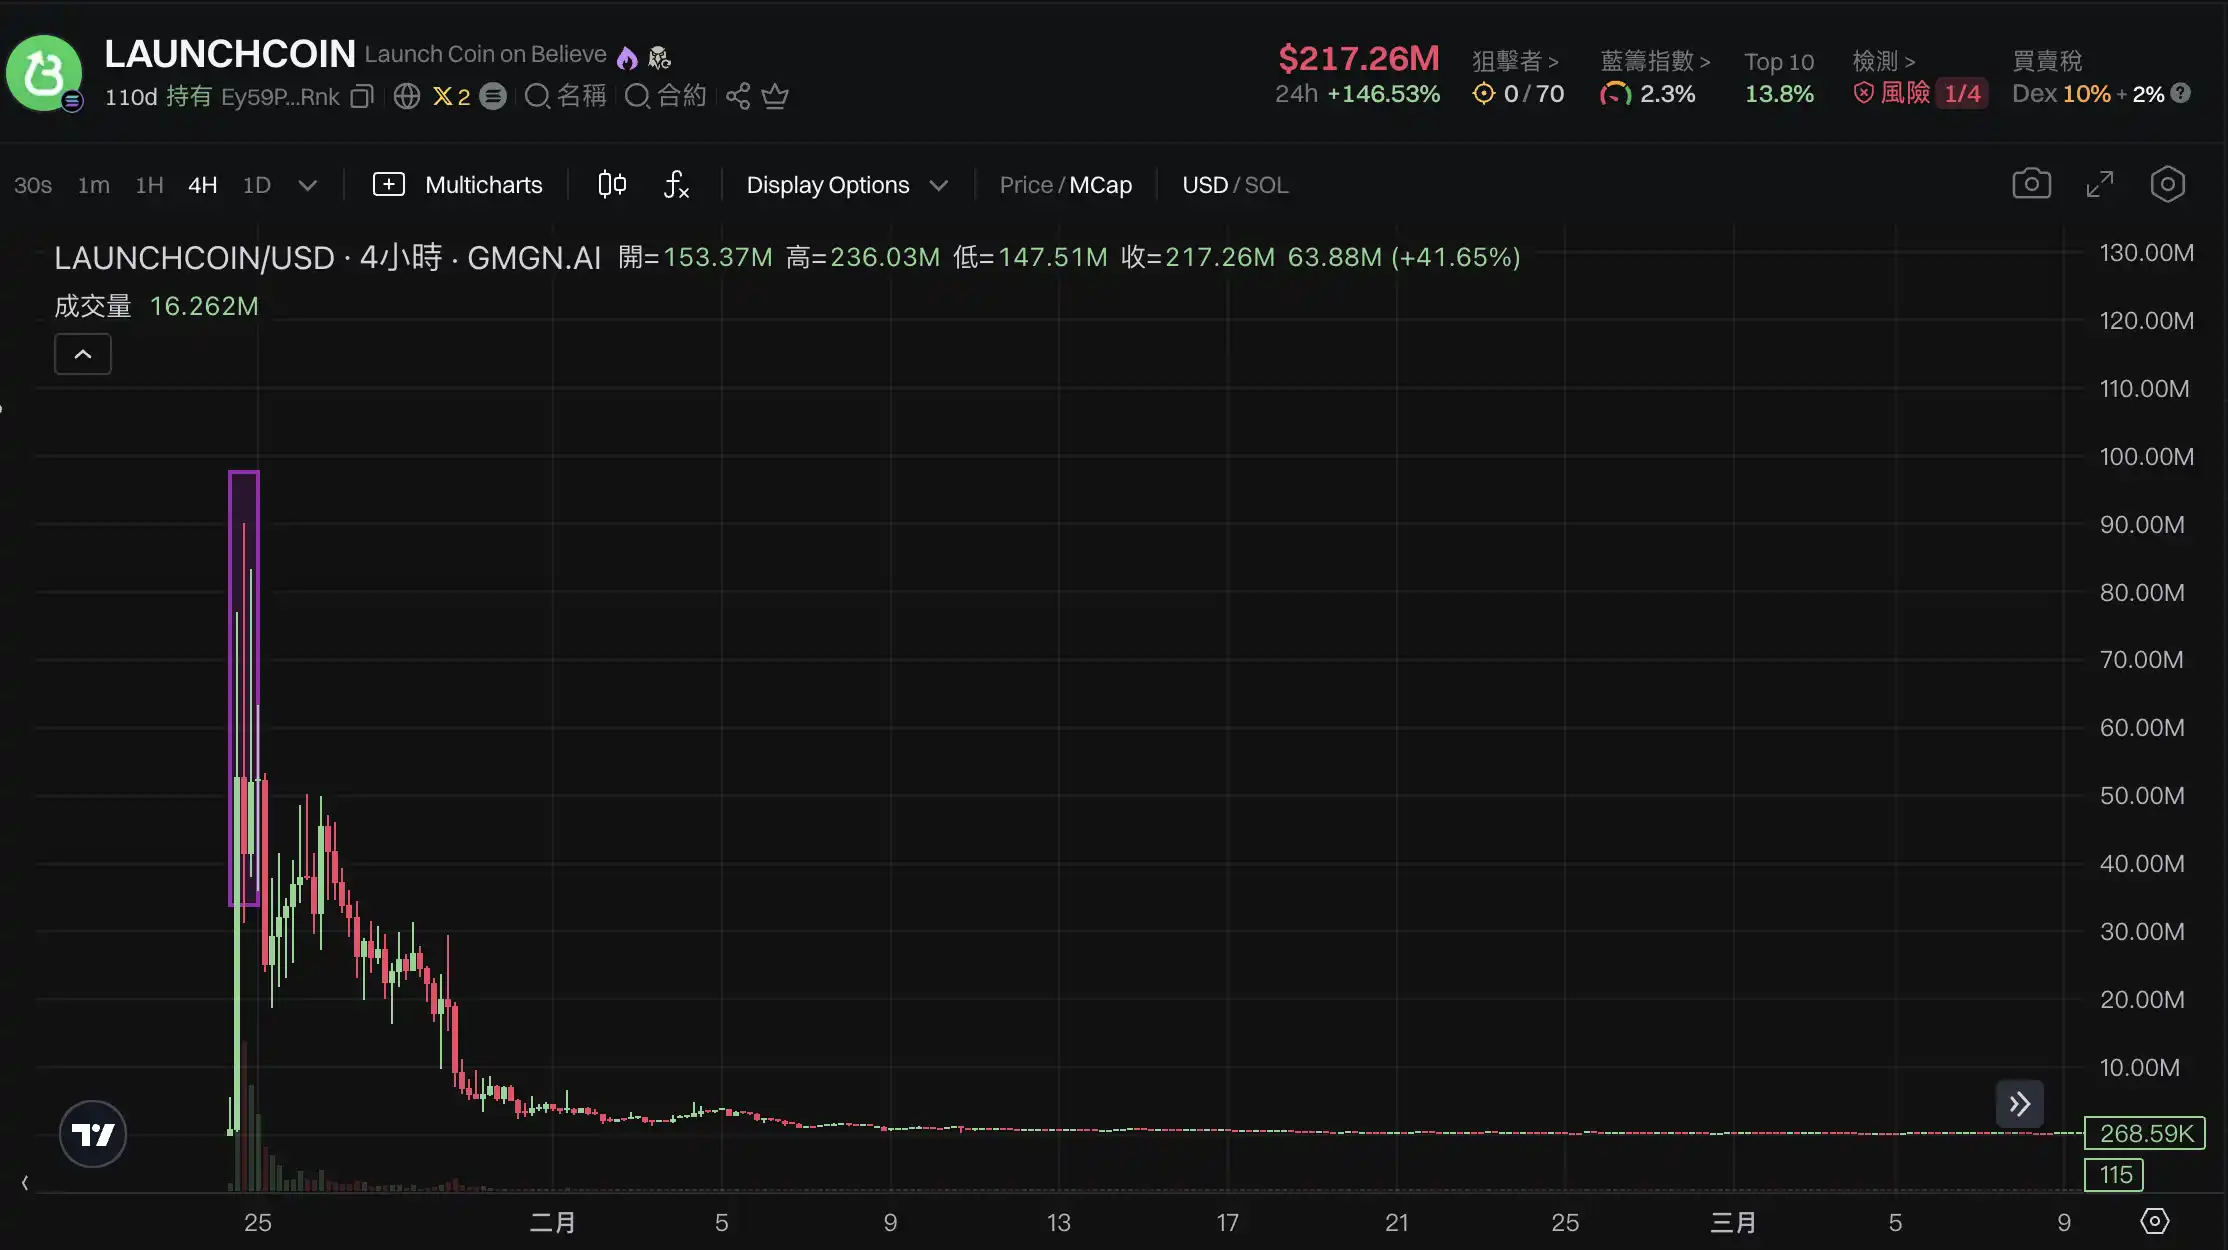Take a chart screenshot with camera icon
This screenshot has width=2228, height=1250.
[x=2032, y=184]
